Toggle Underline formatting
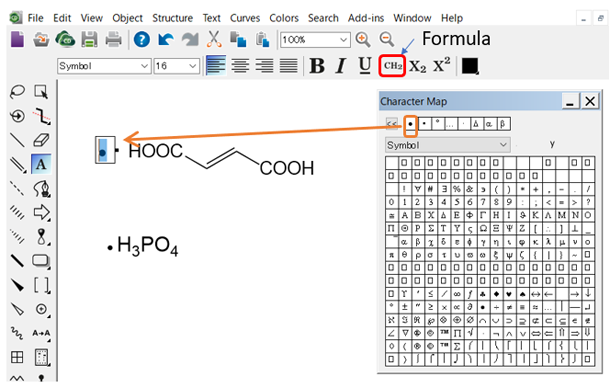610x388 pixels. pos(365,66)
